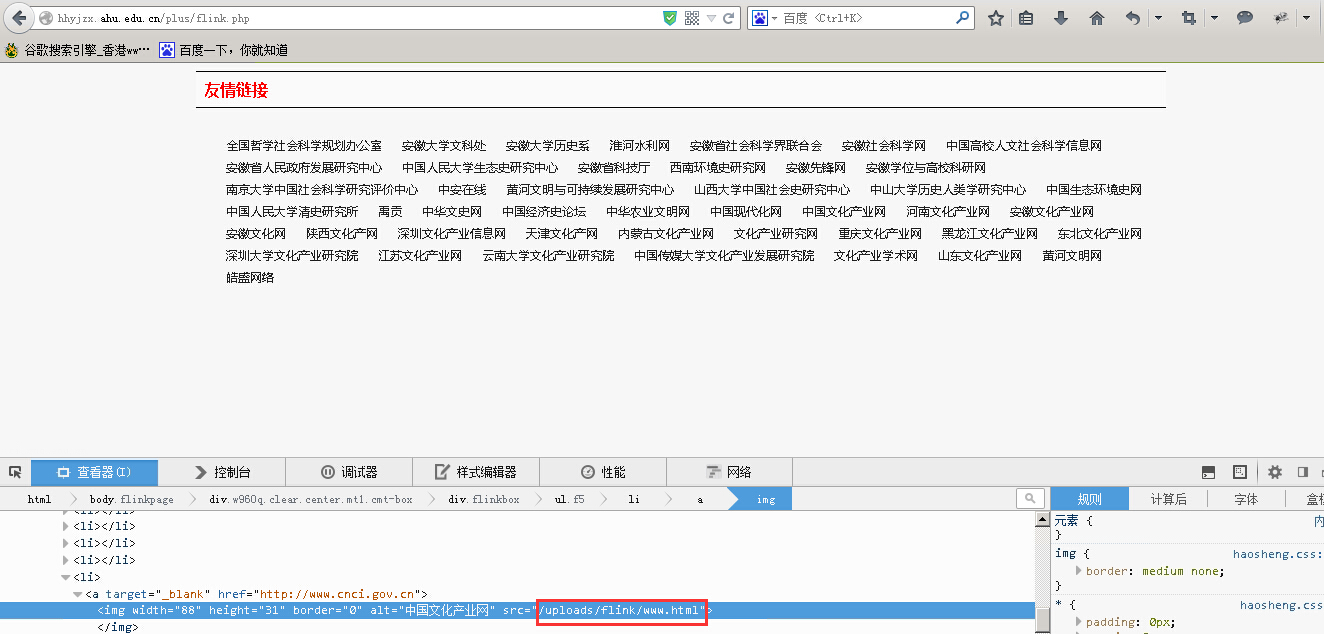
Task: Open the dropdown next to the undo arrow
Action: click(x=1158, y=18)
